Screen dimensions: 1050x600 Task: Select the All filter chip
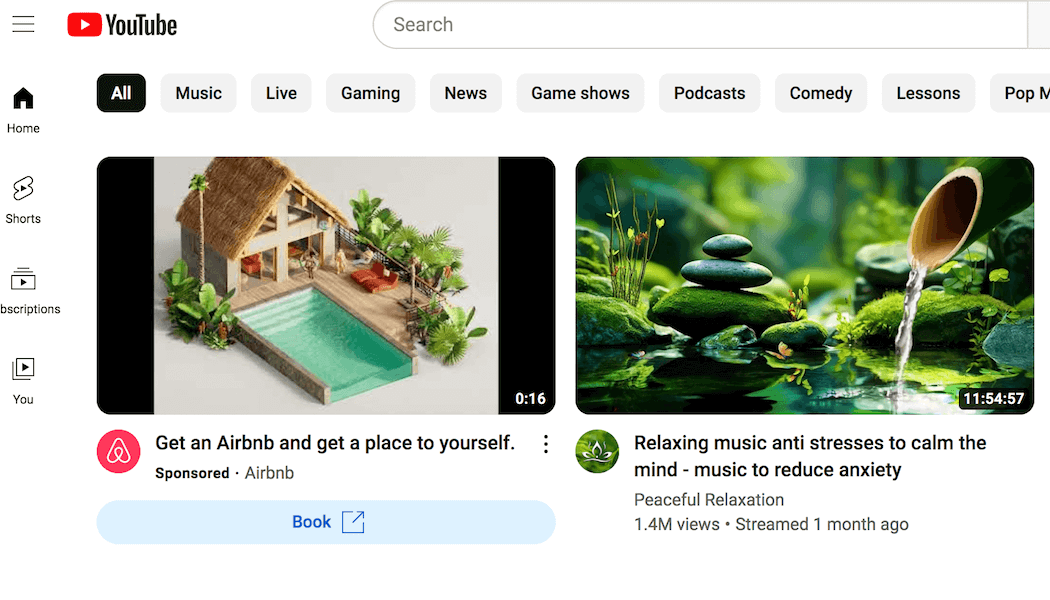[121, 93]
